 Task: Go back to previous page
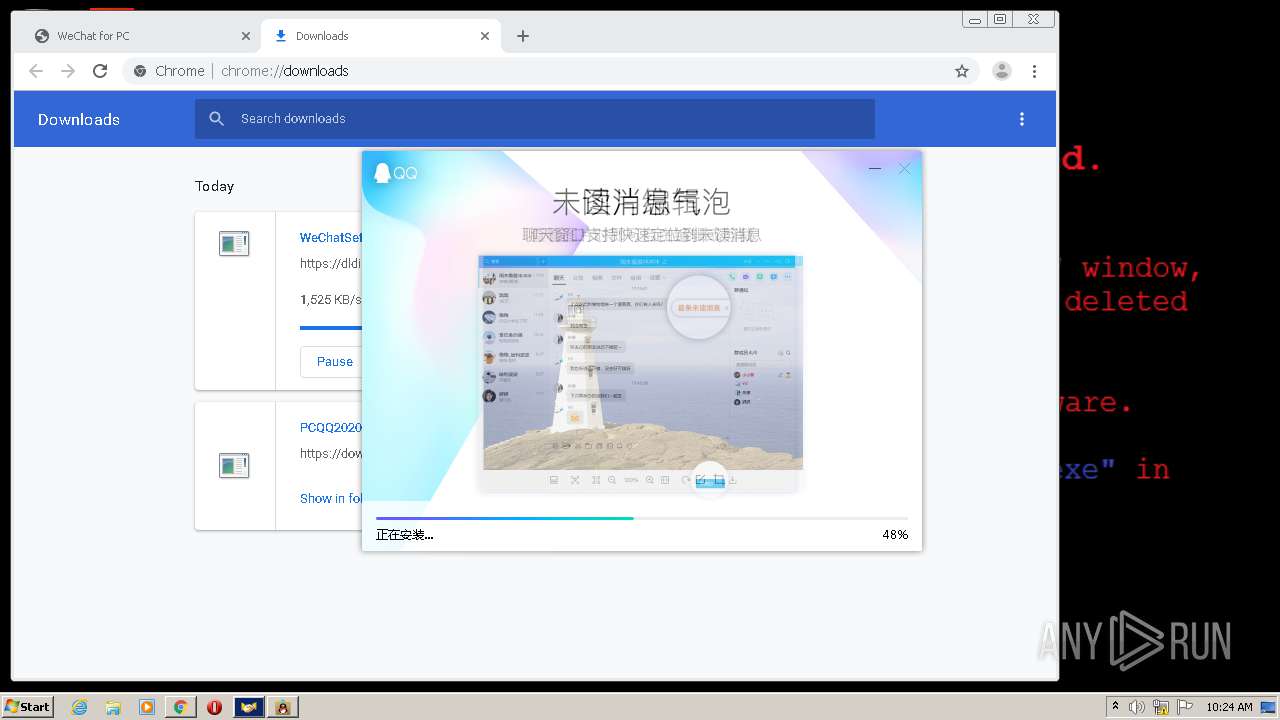pos(36,71)
